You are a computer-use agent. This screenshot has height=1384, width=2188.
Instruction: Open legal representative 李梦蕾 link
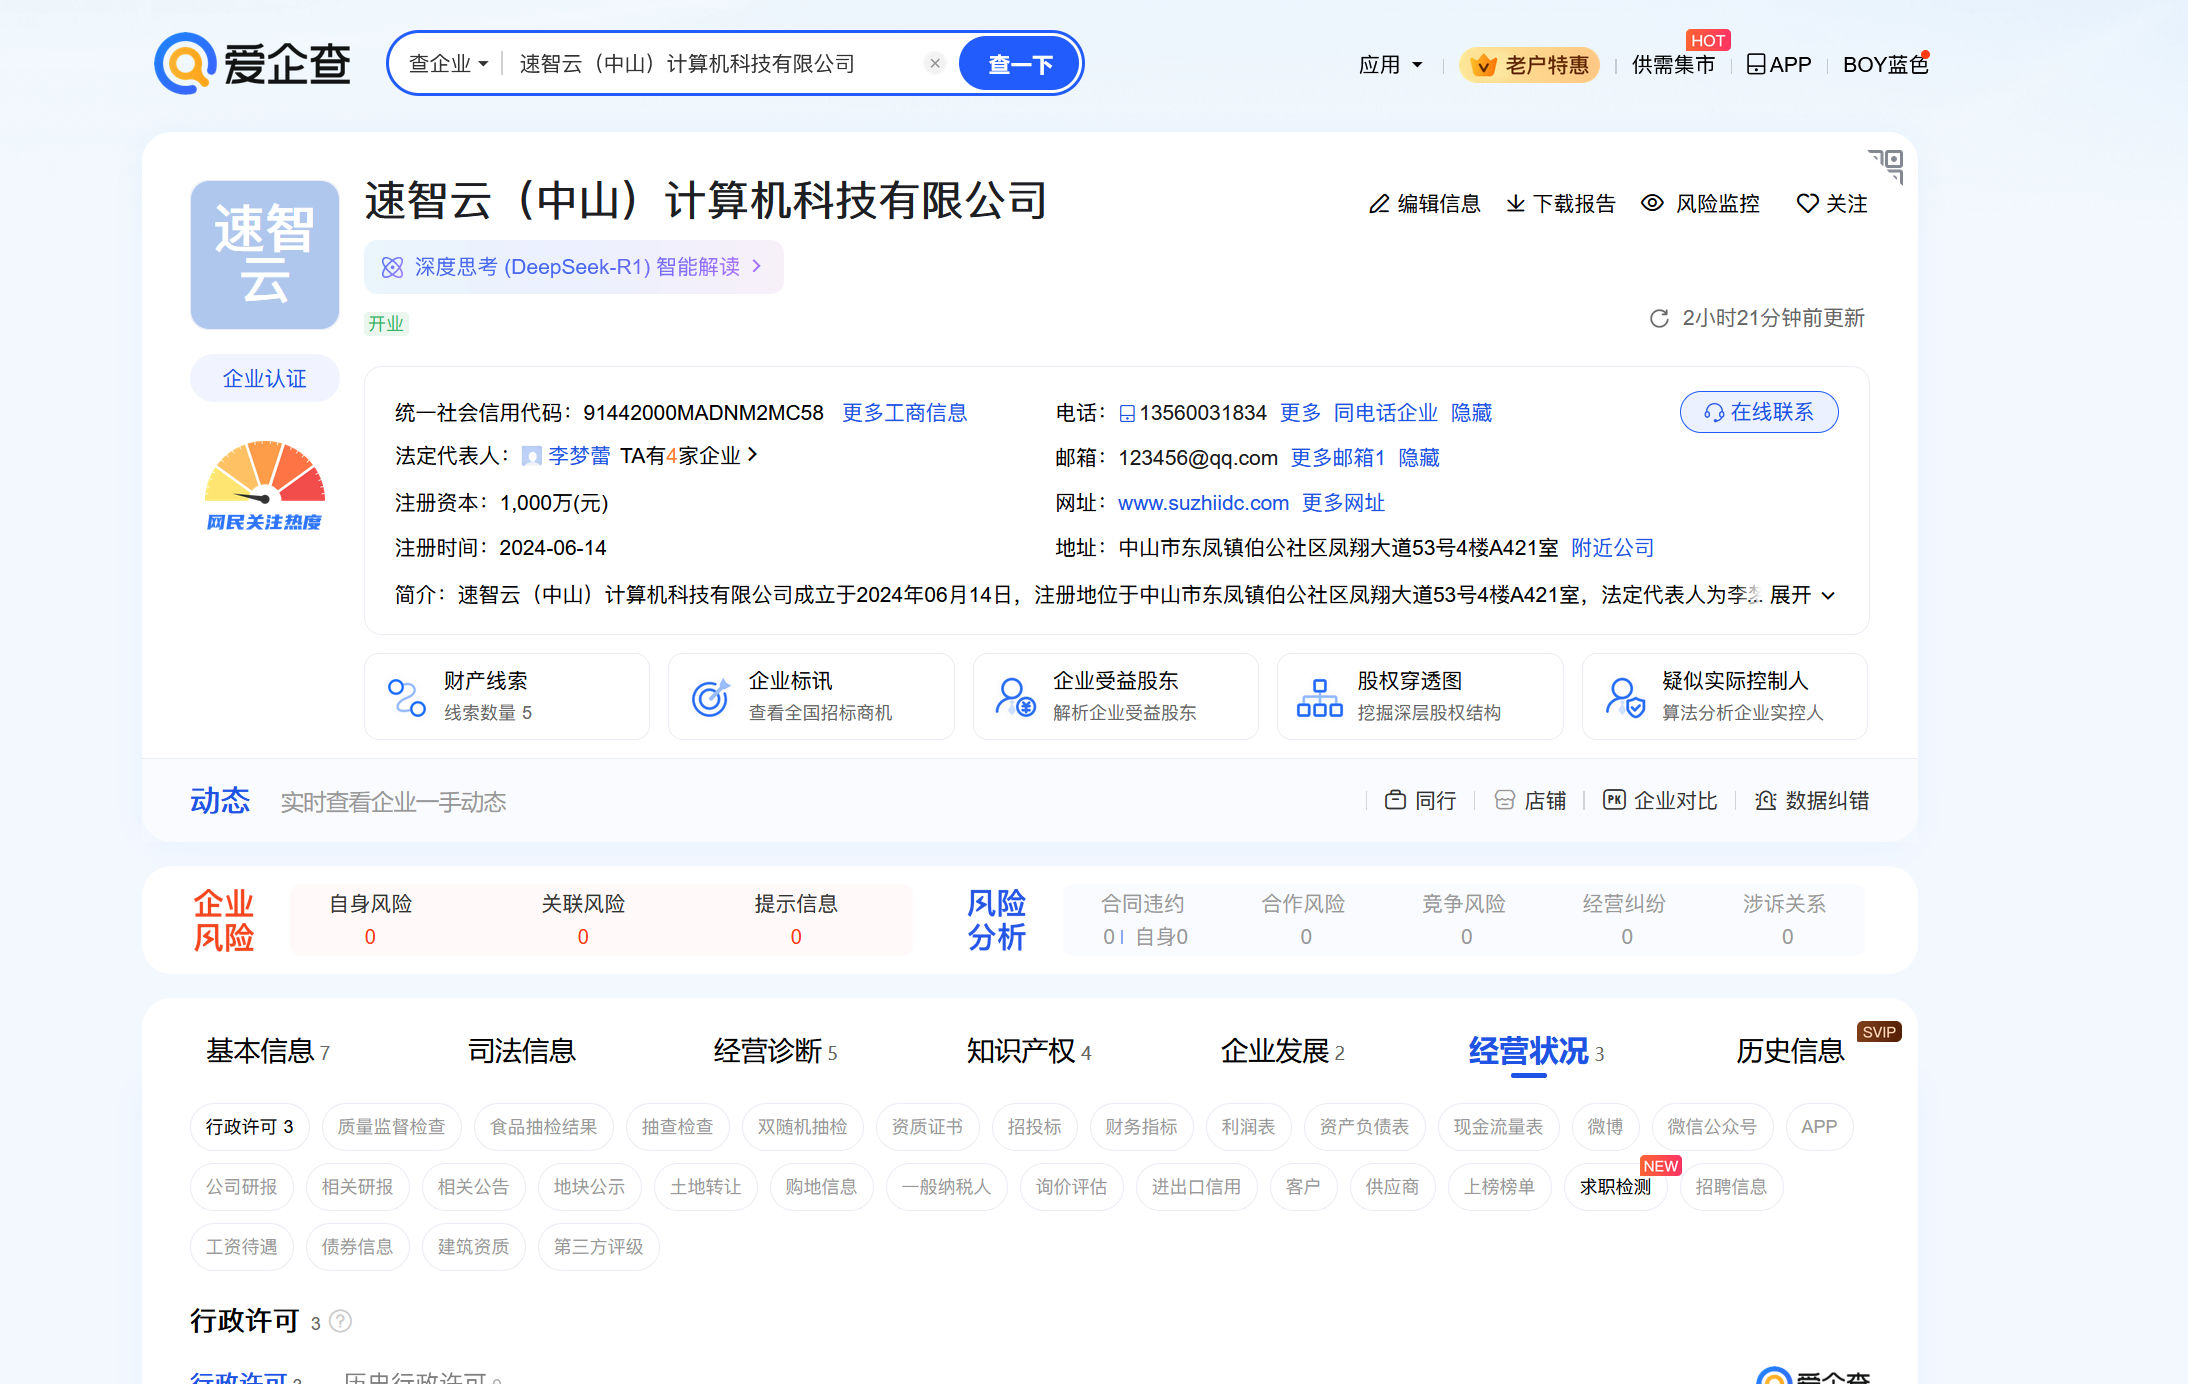click(579, 456)
